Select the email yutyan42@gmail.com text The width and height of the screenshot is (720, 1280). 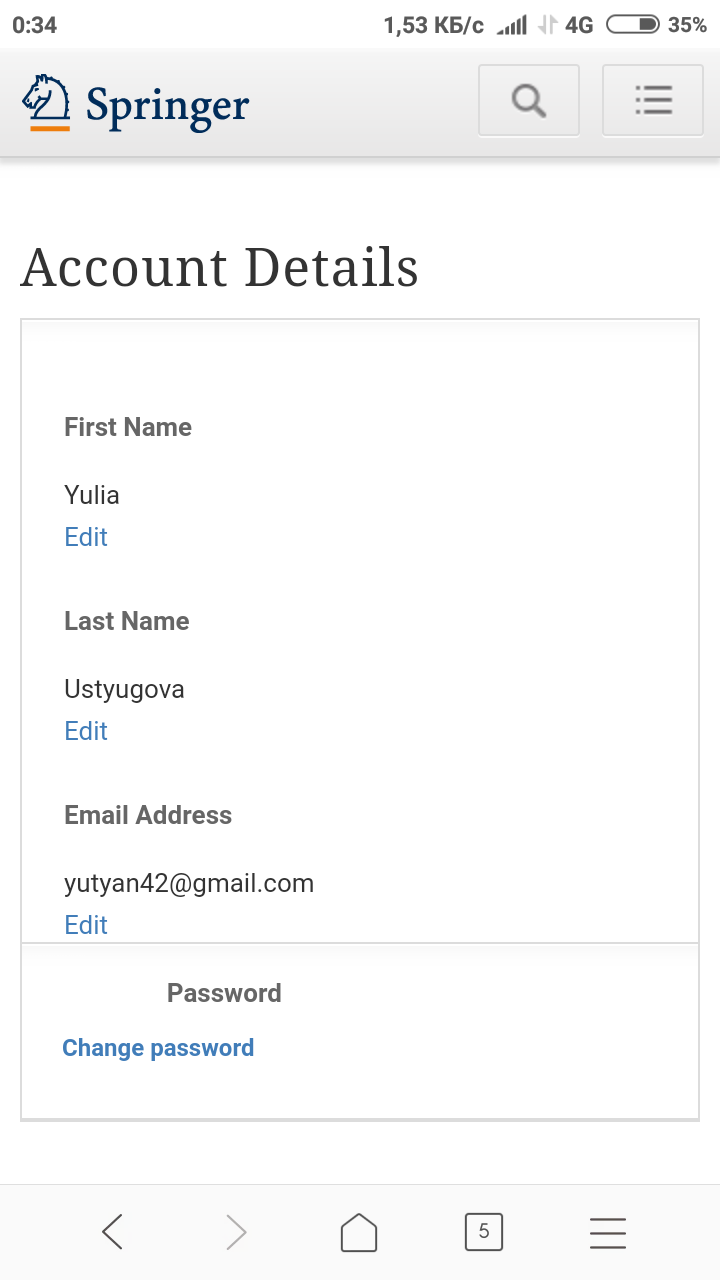tap(189, 883)
